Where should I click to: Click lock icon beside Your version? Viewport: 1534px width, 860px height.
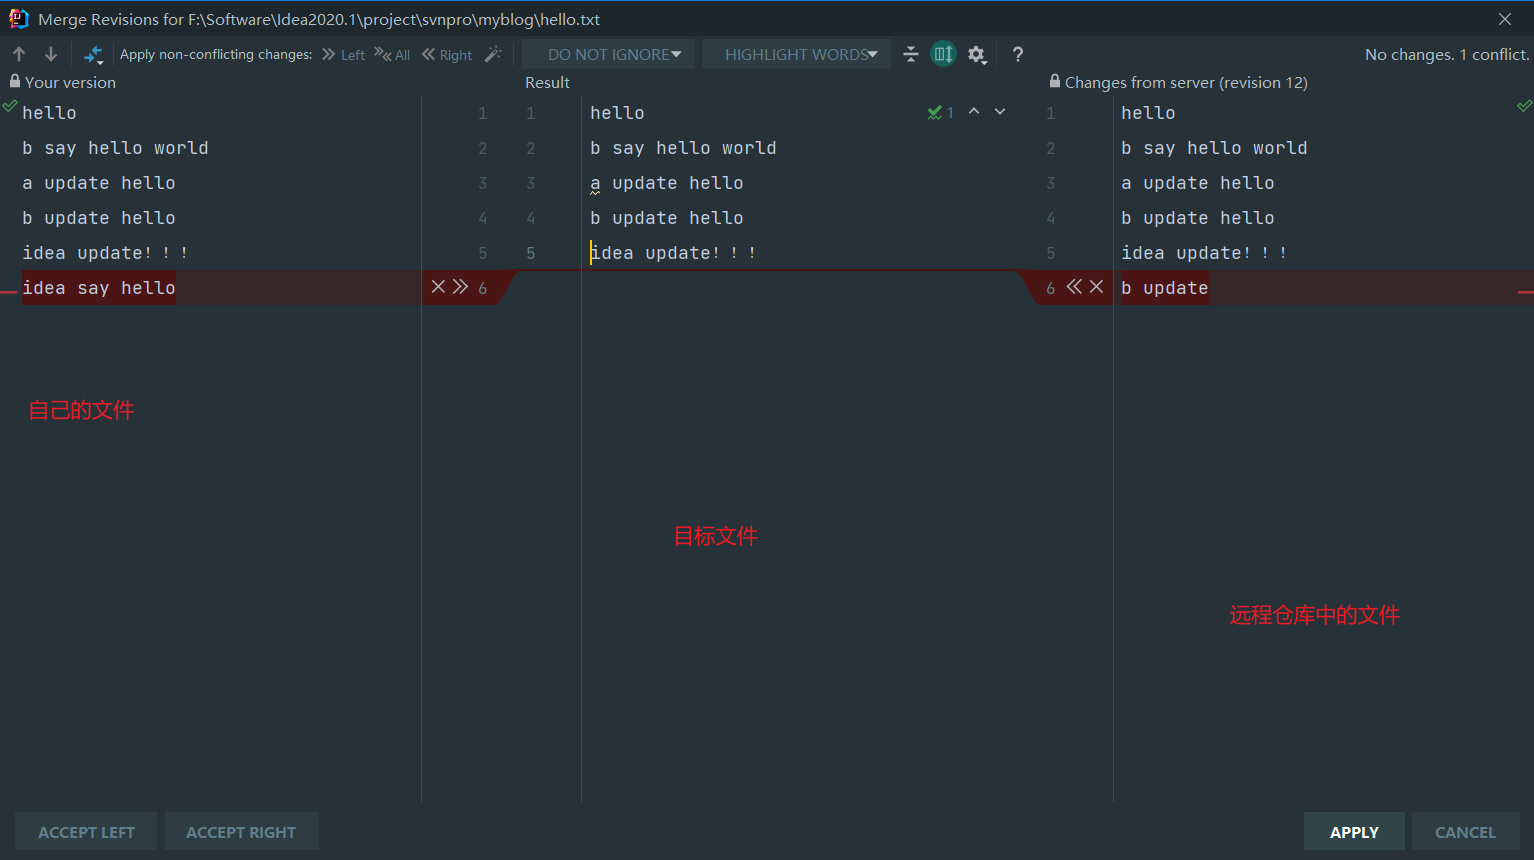tap(15, 81)
